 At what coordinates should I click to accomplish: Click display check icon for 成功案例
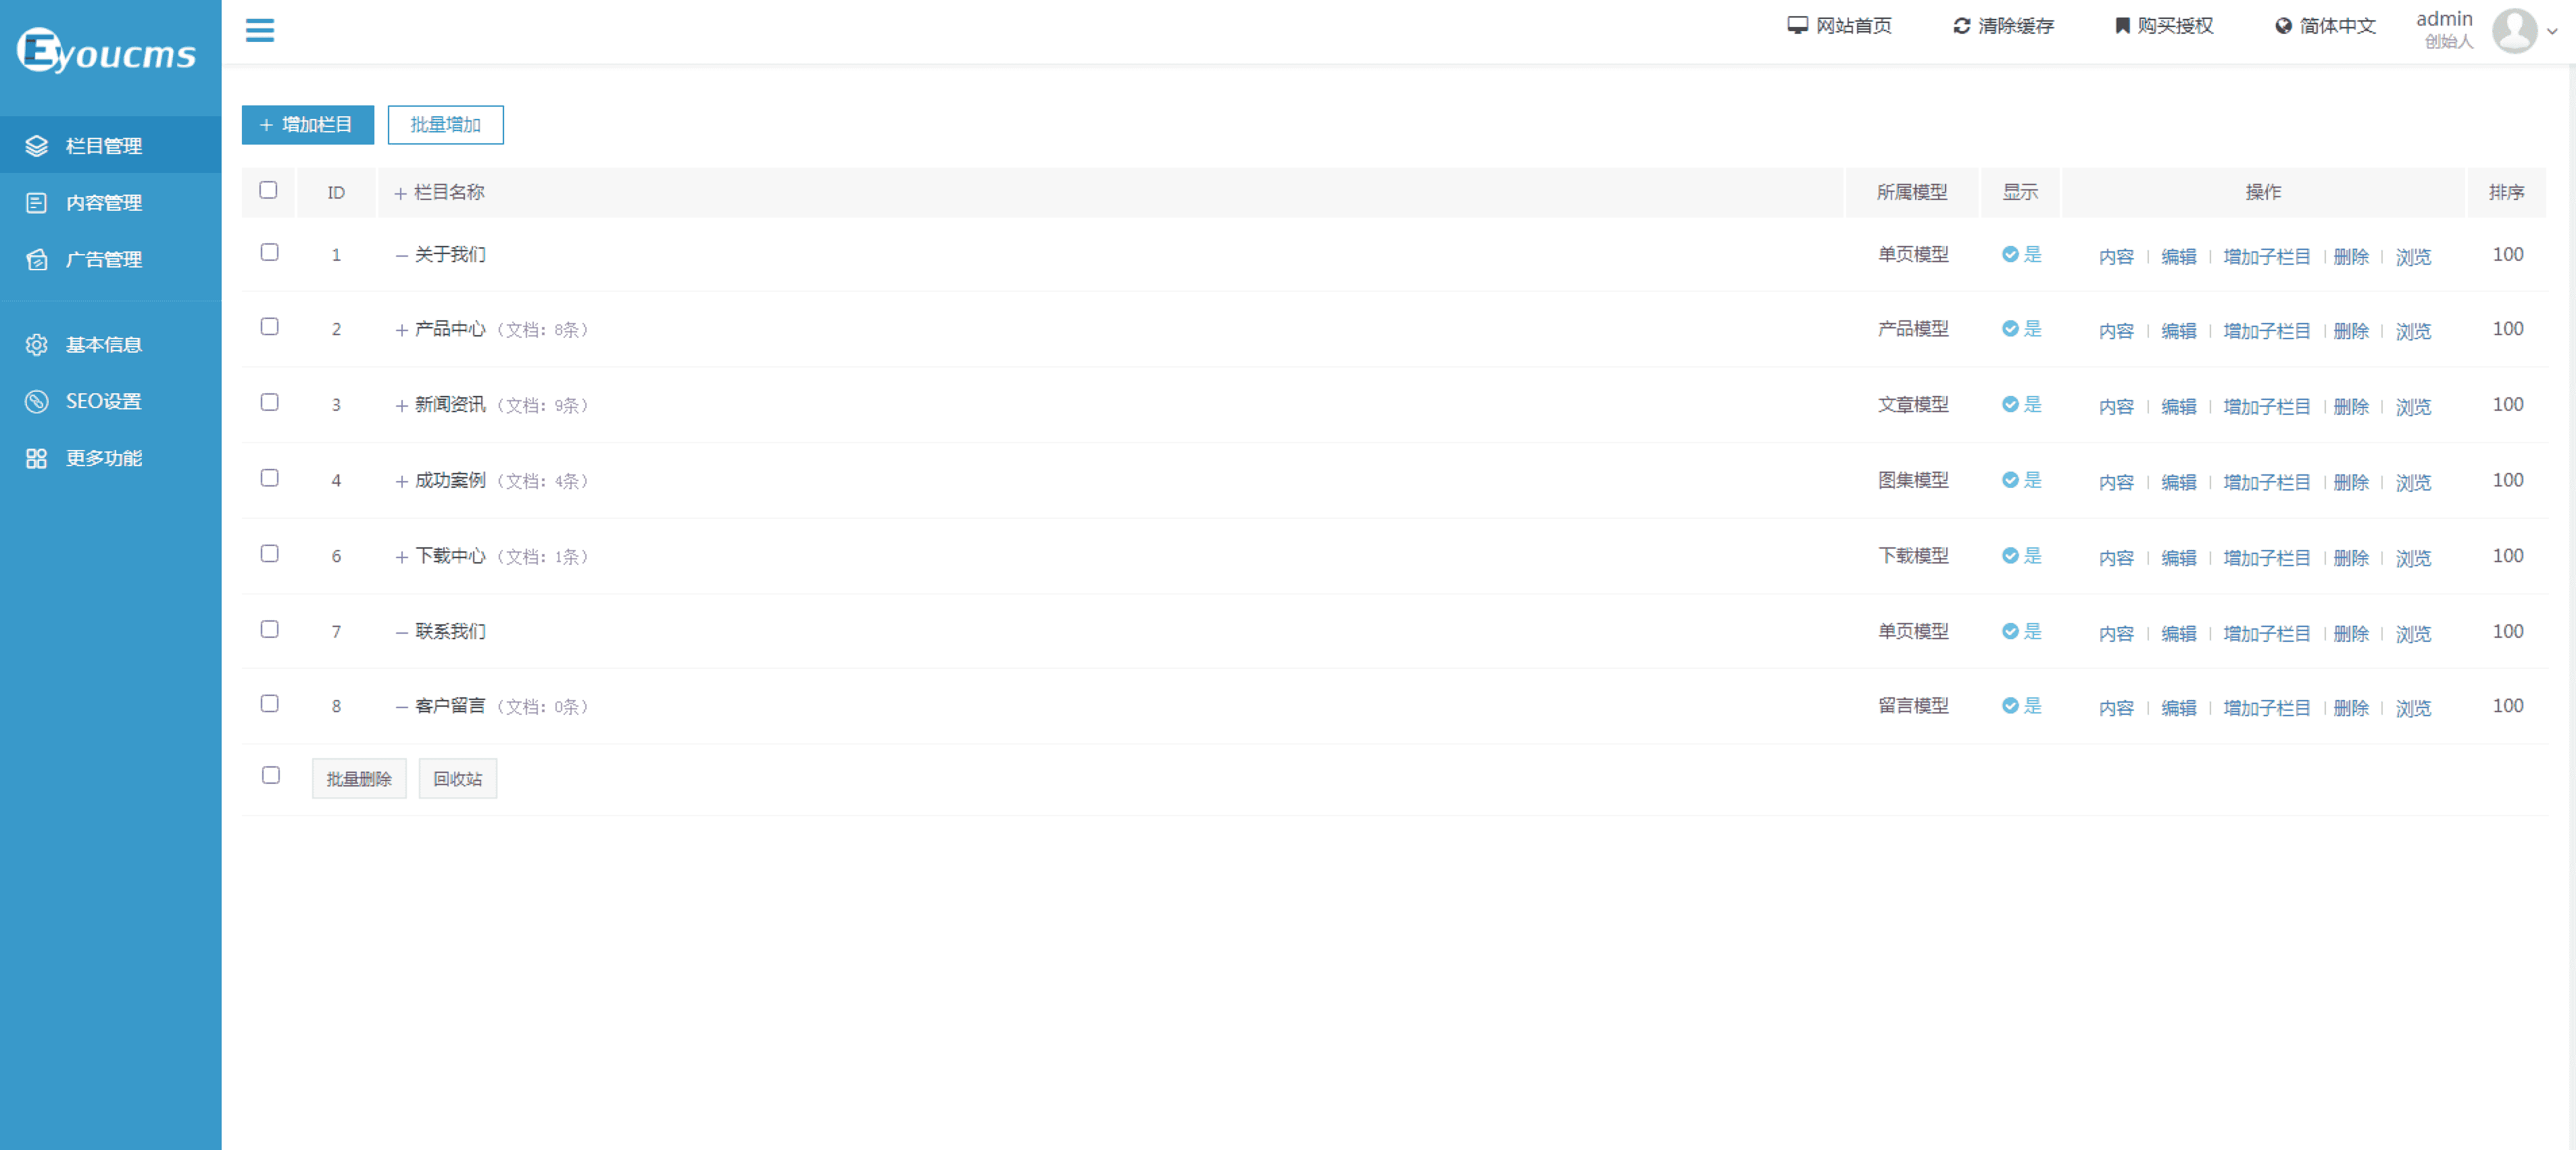[2010, 480]
